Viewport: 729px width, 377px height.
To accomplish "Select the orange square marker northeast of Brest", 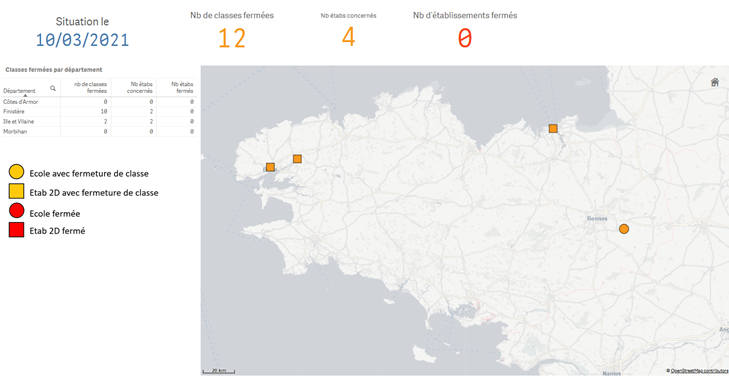I will coord(297,159).
